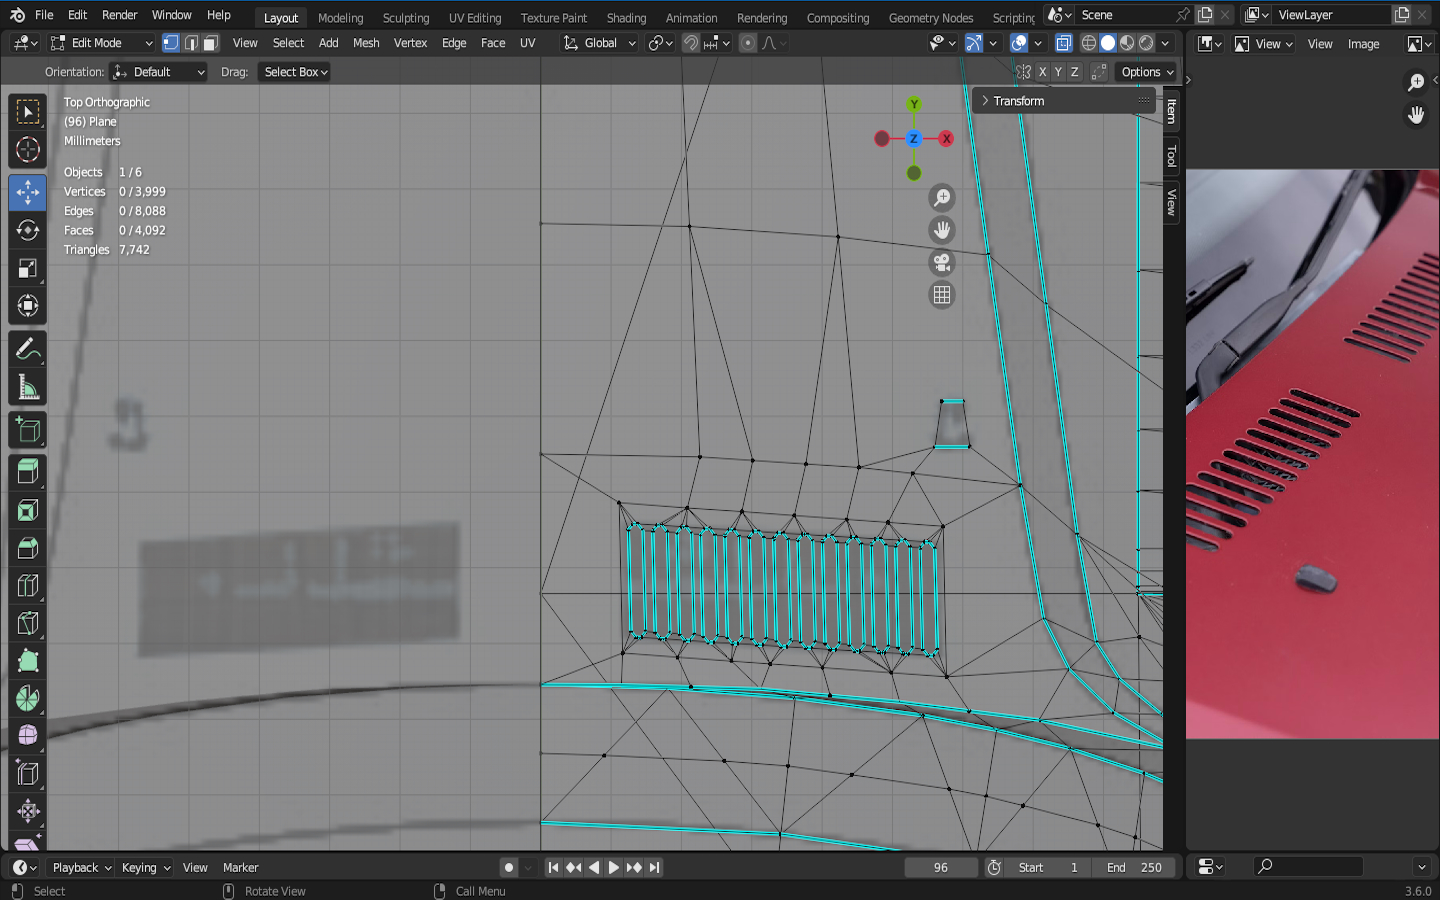1440x900 pixels.
Task: Click the viewport pan hand icon
Action: pyautogui.click(x=942, y=230)
